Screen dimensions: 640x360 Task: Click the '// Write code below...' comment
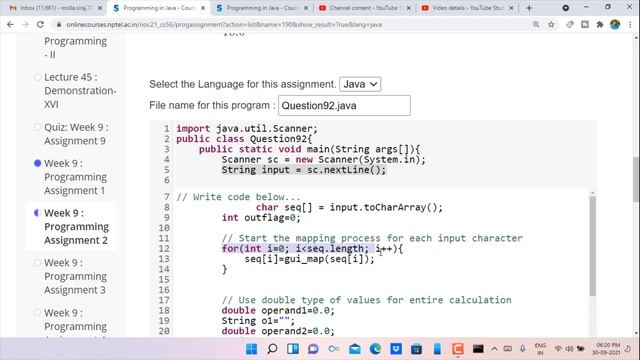click(x=238, y=197)
